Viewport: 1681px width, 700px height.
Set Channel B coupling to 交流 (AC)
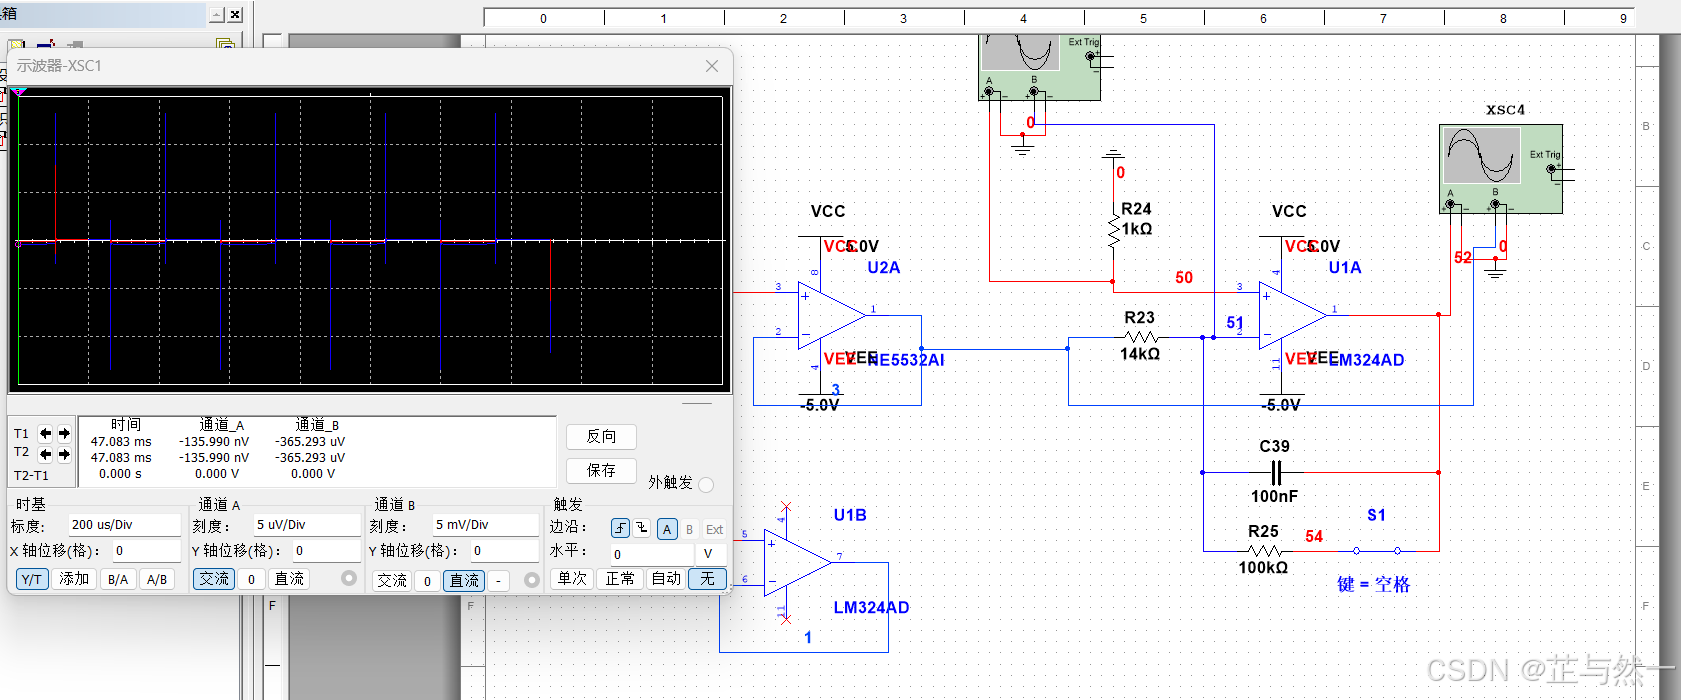[392, 581]
